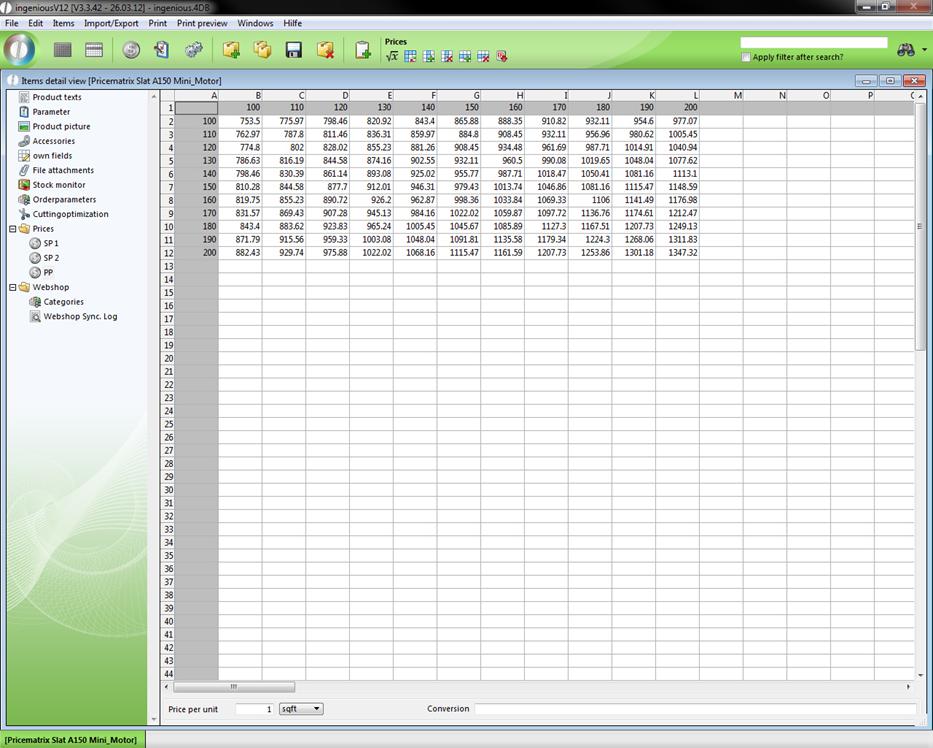Image resolution: width=933 pixels, height=748 pixels.
Task: Enable Apply filter after search checkbox
Action: tap(746, 57)
